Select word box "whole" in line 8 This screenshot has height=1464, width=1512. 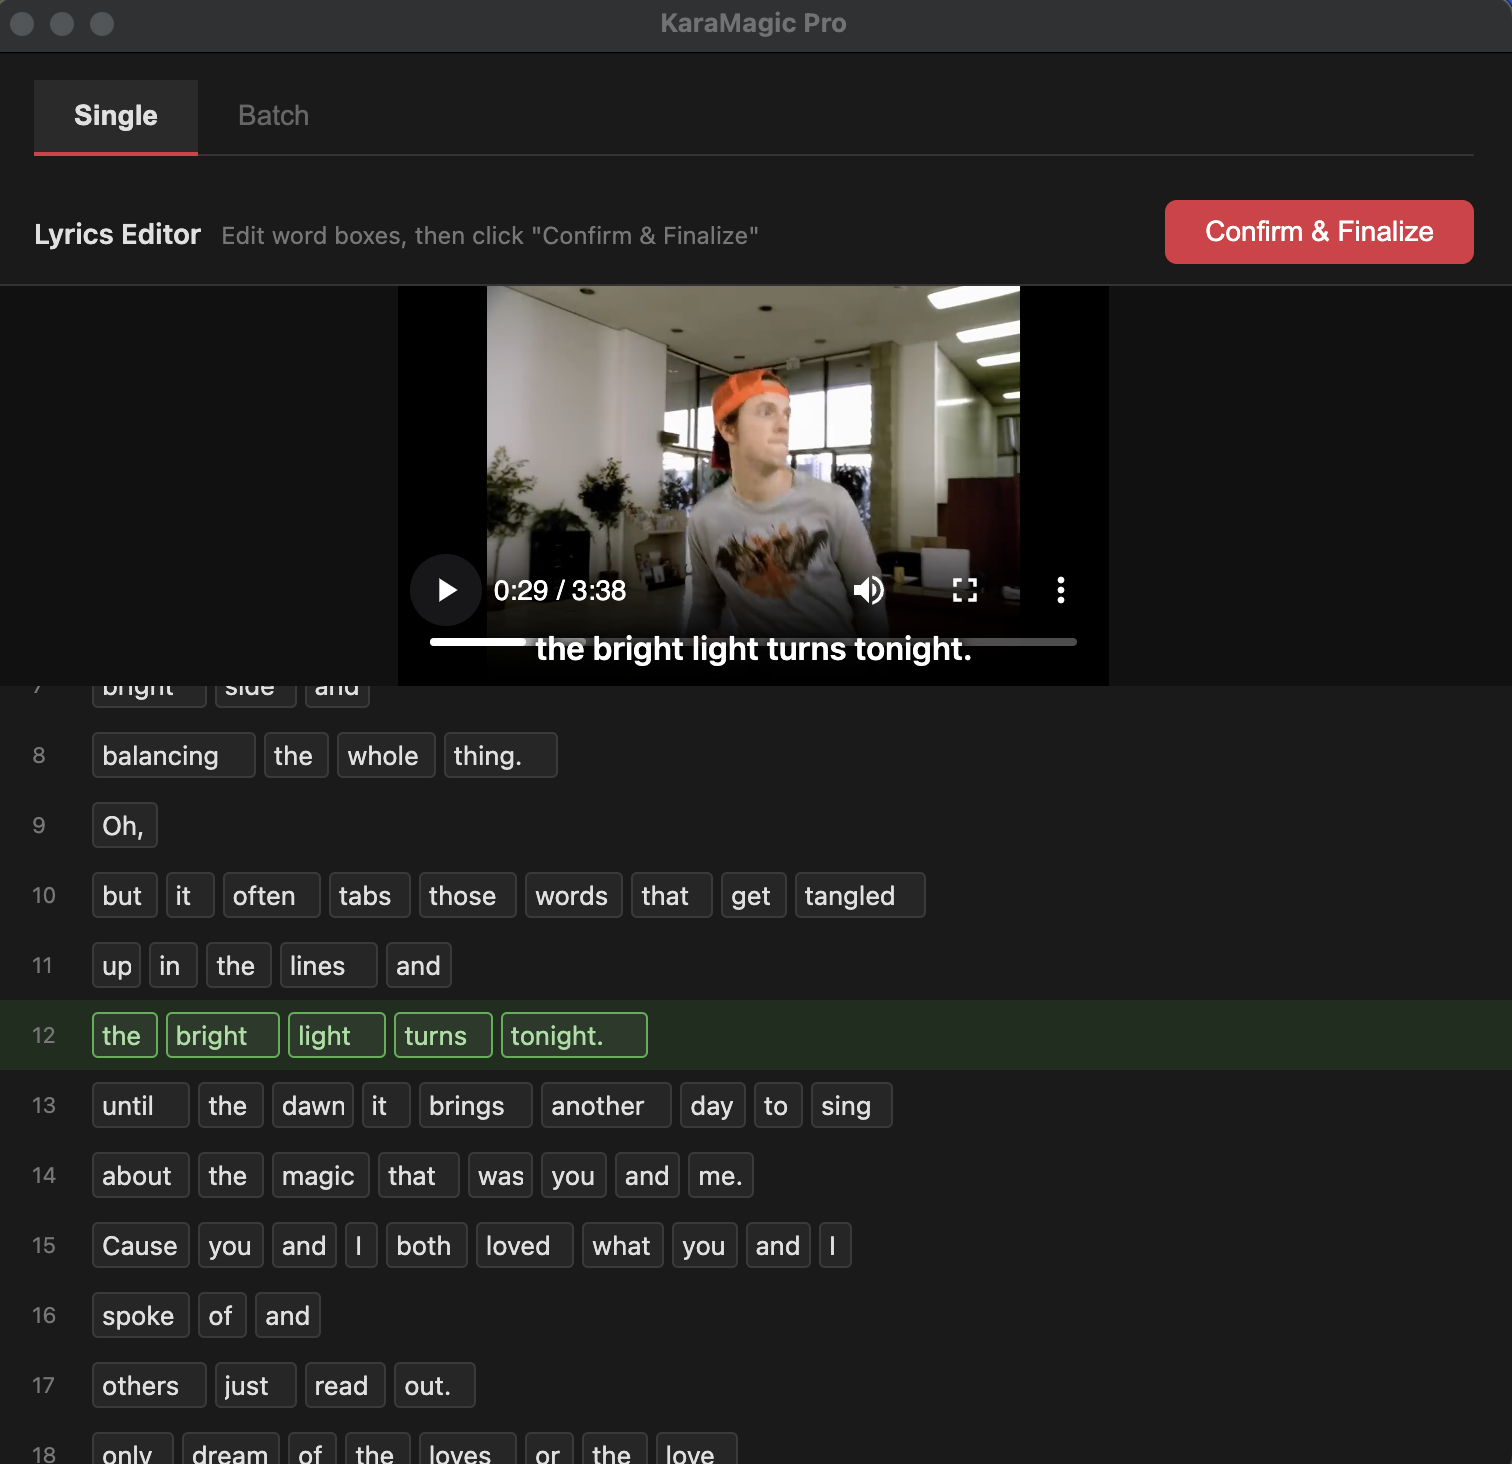click(386, 755)
